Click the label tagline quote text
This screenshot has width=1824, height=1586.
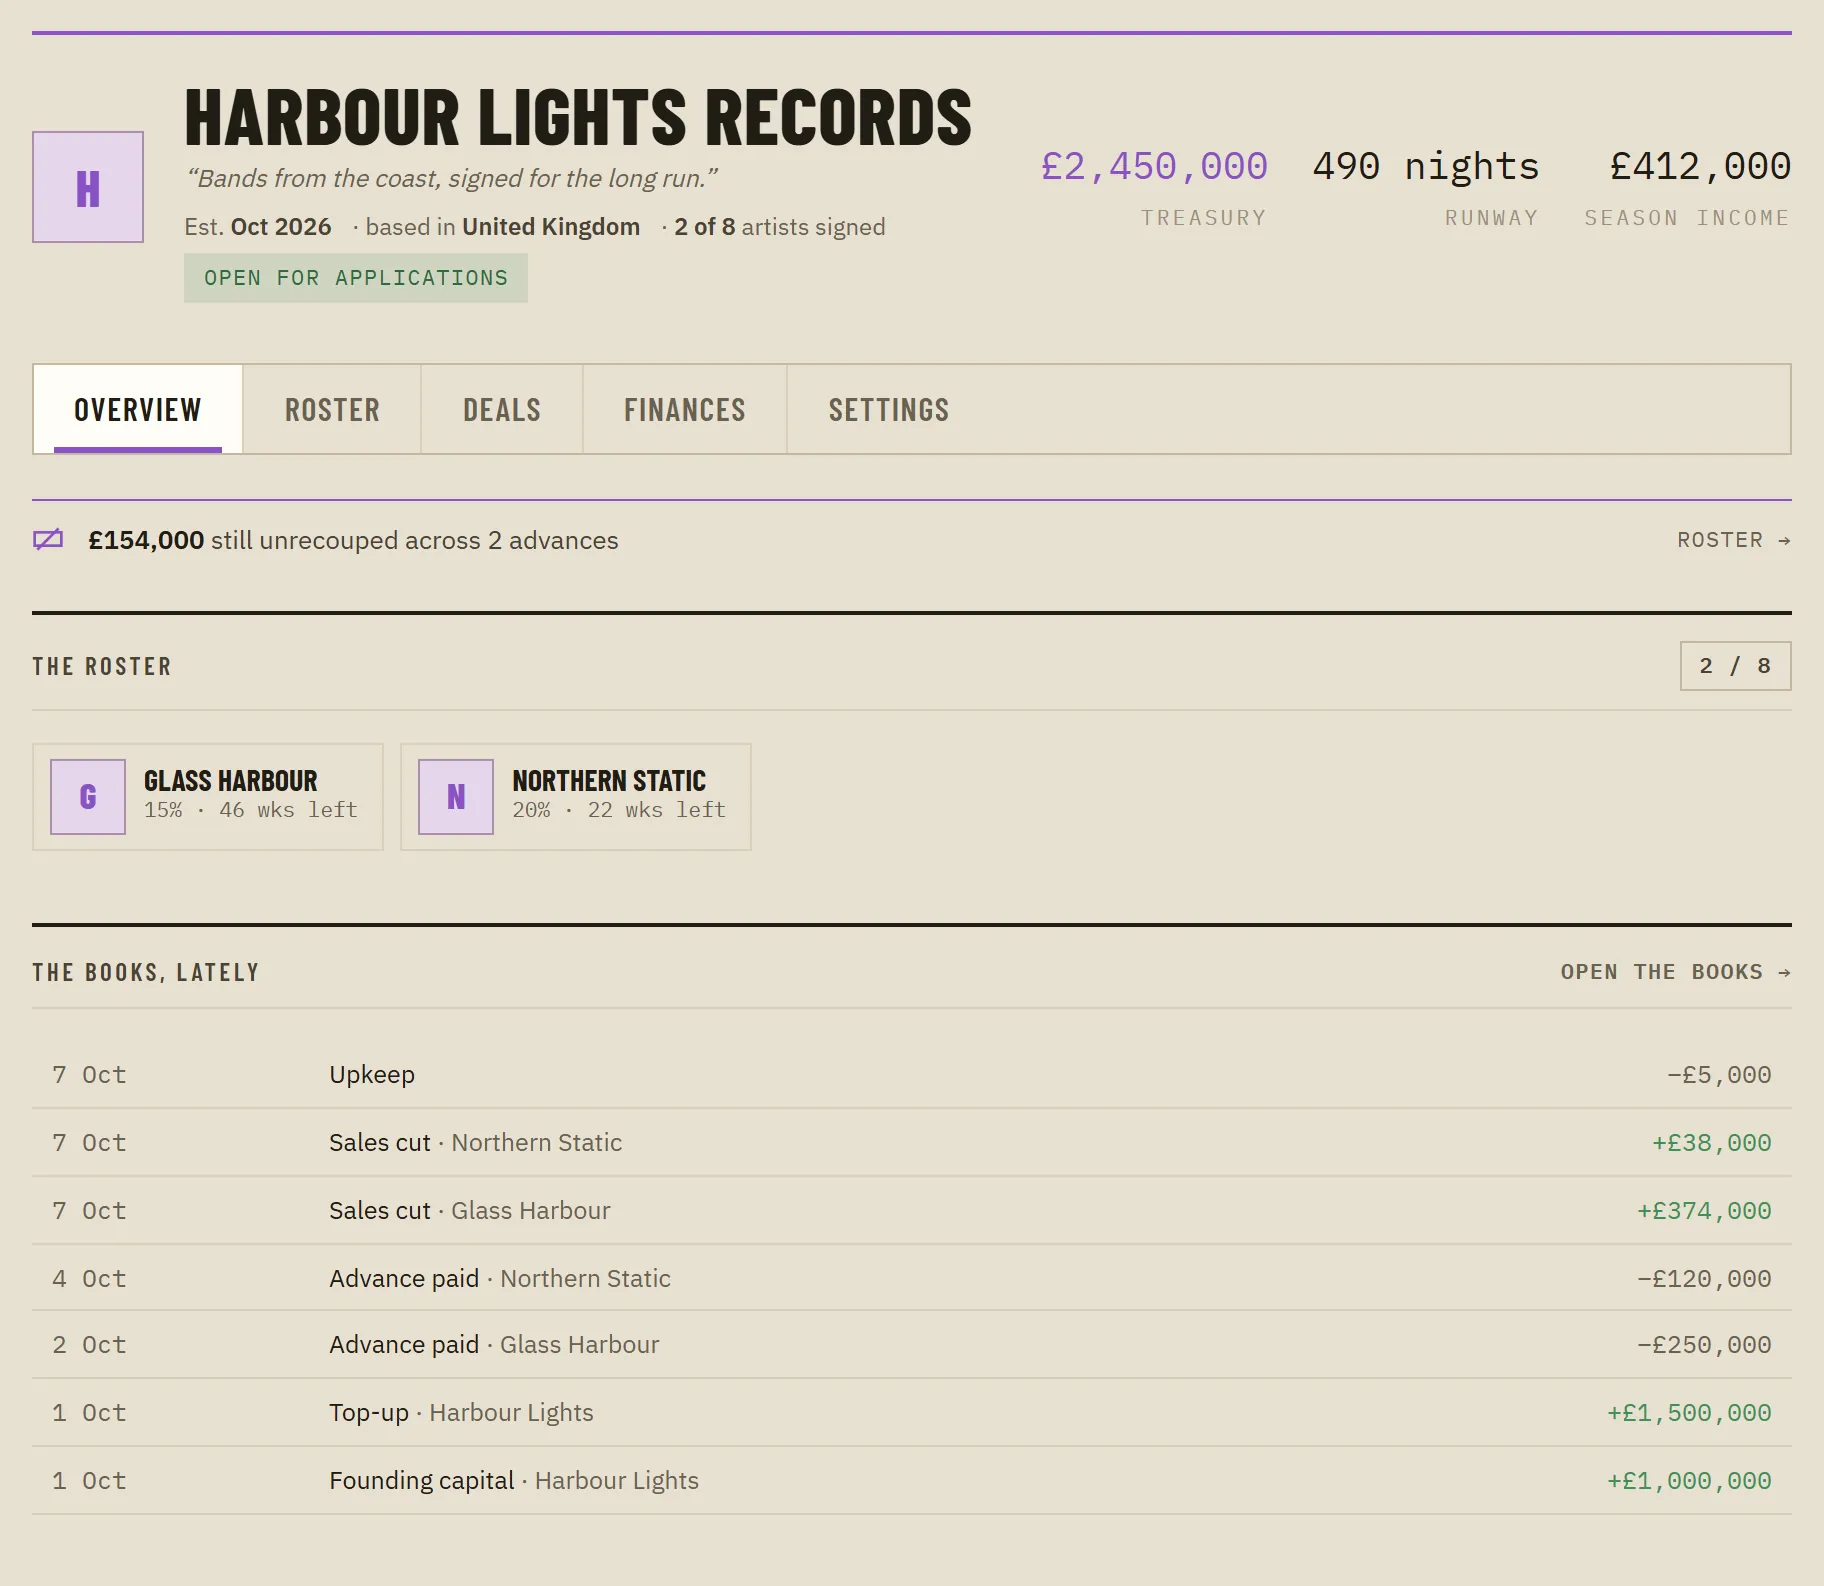(x=452, y=178)
